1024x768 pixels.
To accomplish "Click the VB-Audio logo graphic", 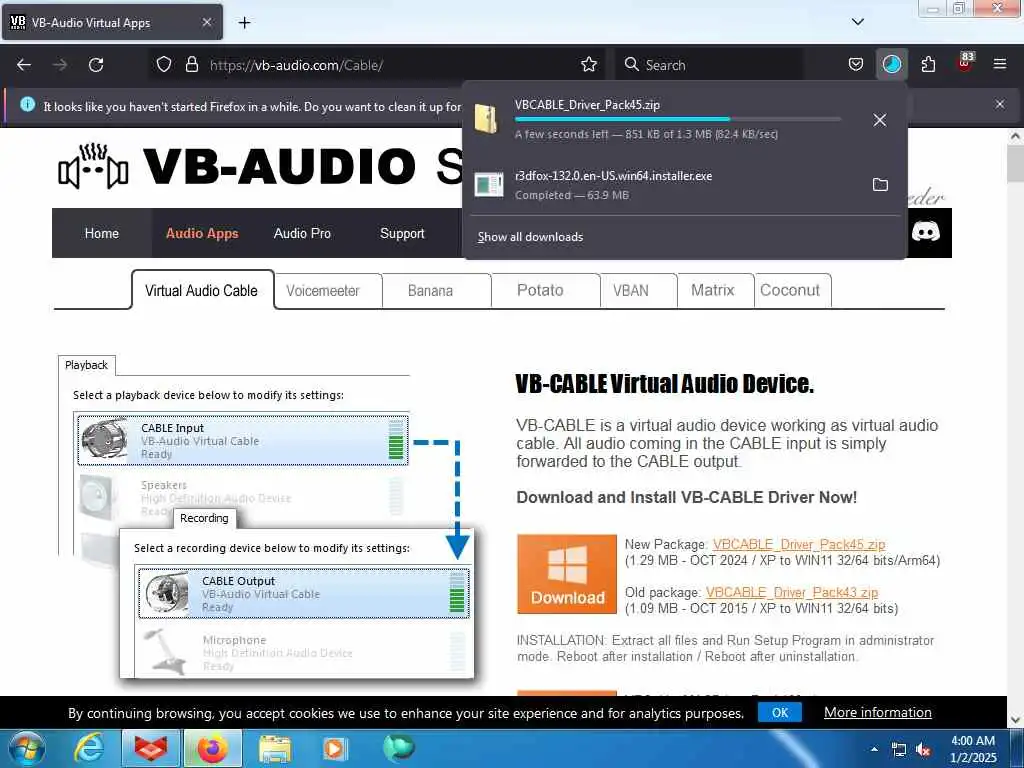I will tap(93, 167).
